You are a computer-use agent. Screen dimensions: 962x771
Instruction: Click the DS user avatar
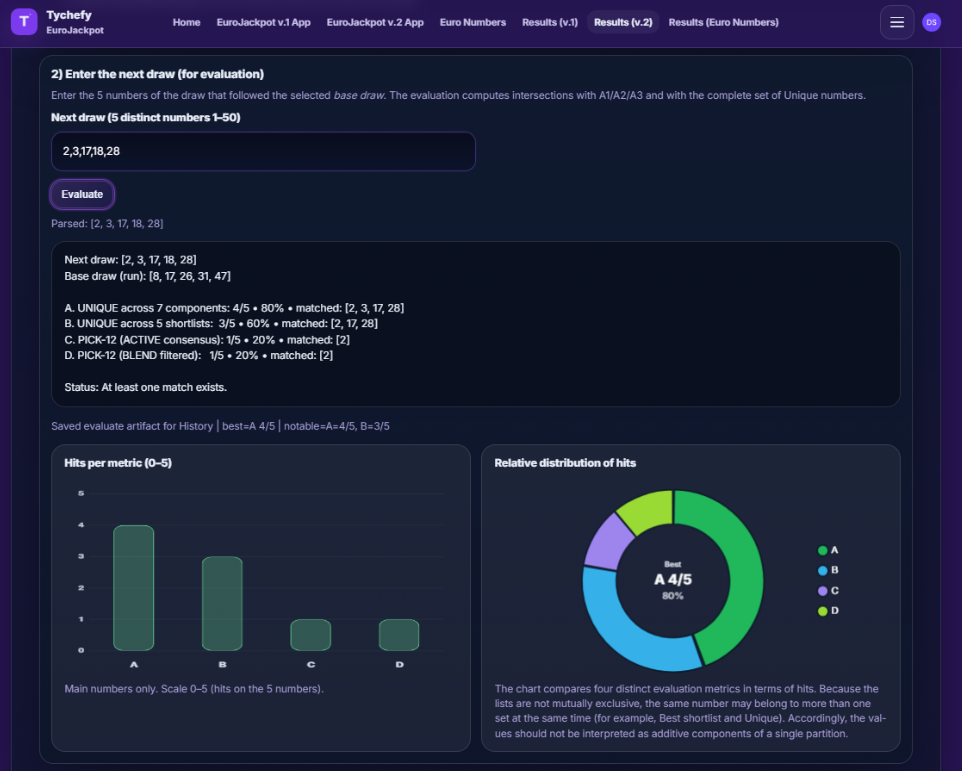(x=931, y=22)
